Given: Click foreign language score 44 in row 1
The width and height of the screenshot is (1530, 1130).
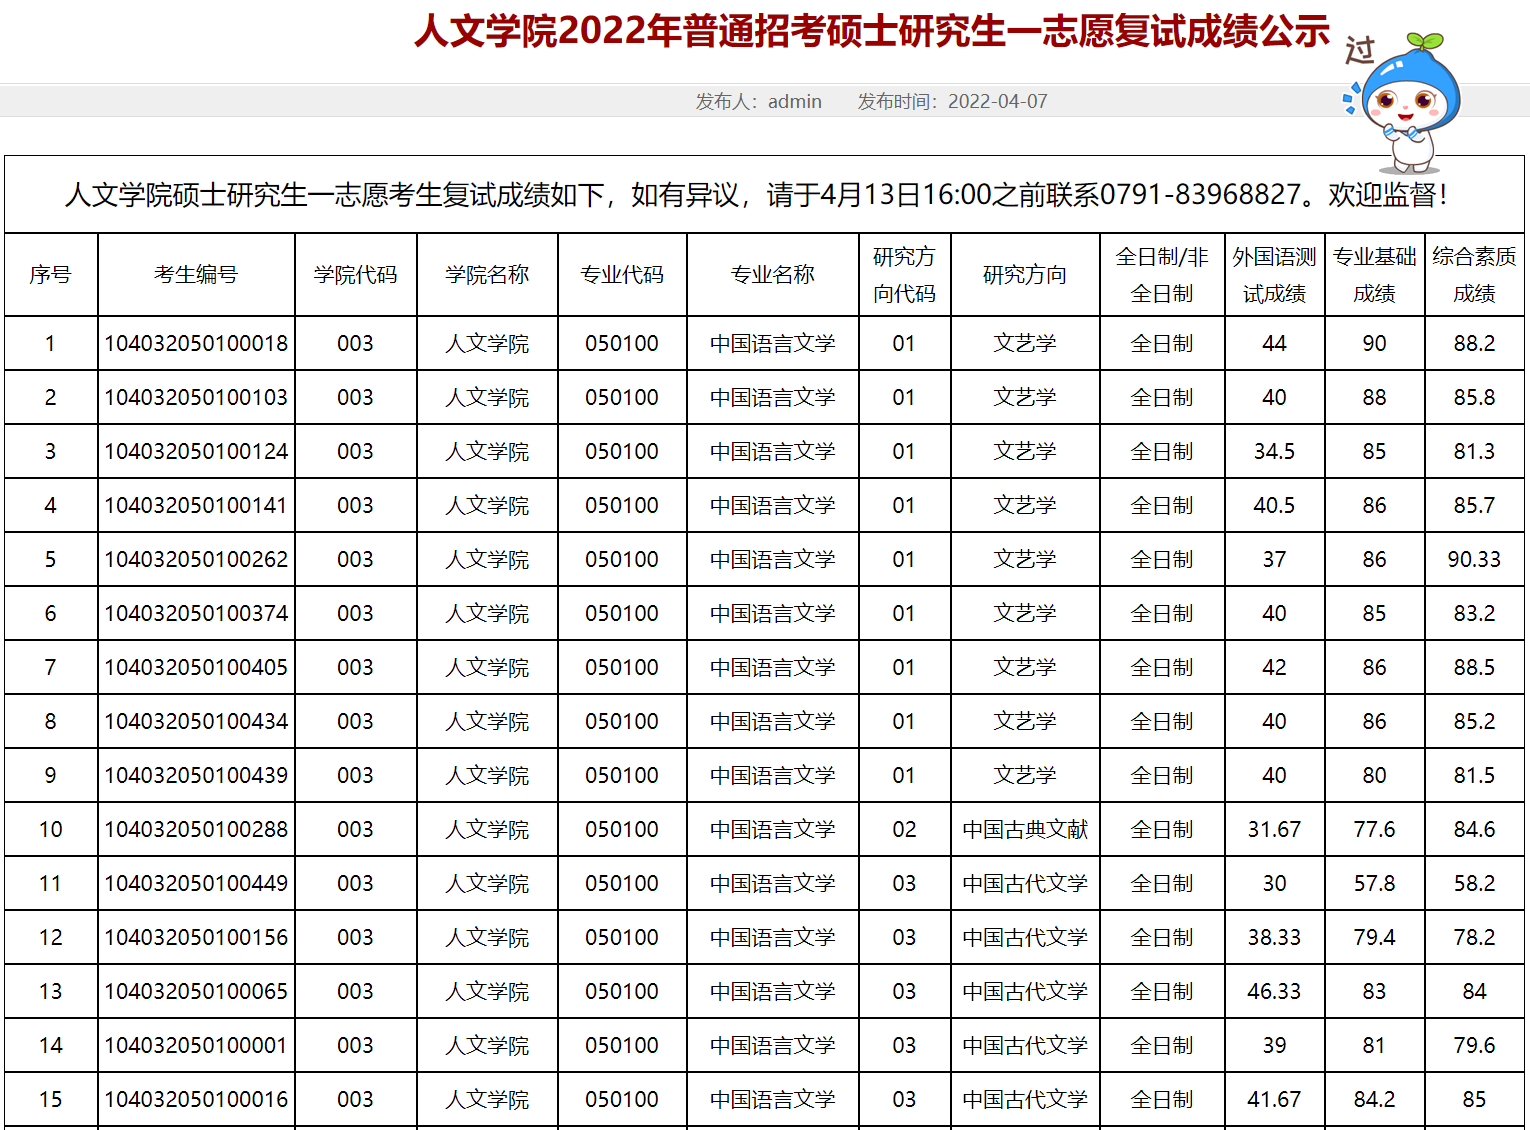Looking at the screenshot, I should pos(1275,344).
